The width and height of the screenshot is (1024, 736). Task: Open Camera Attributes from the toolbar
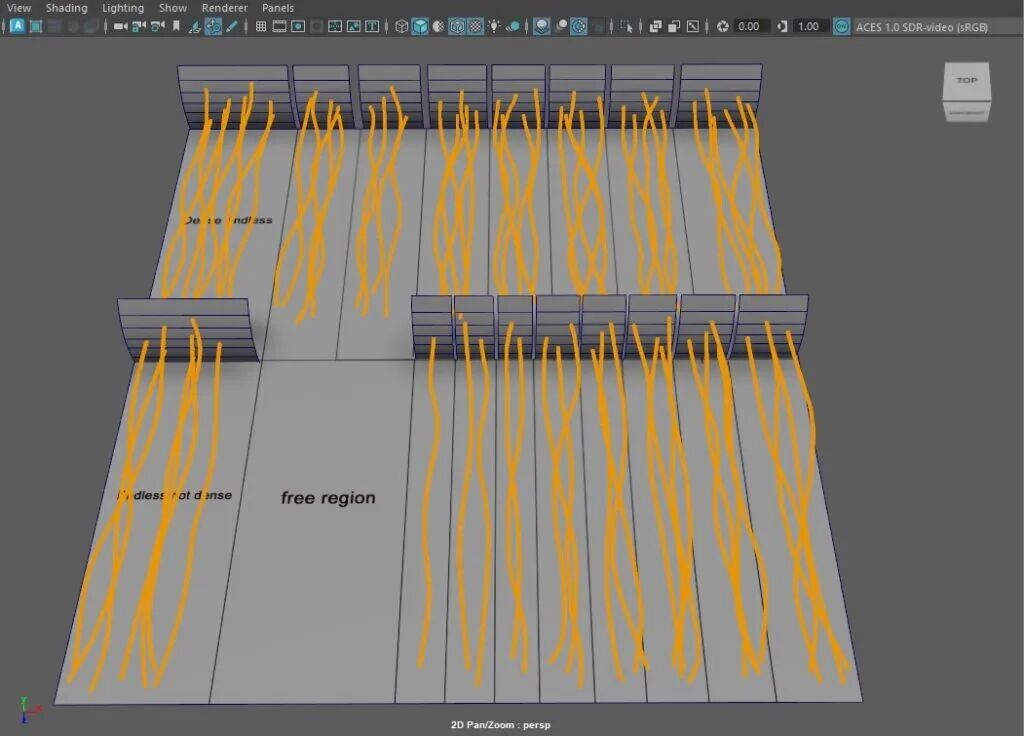click(157, 26)
